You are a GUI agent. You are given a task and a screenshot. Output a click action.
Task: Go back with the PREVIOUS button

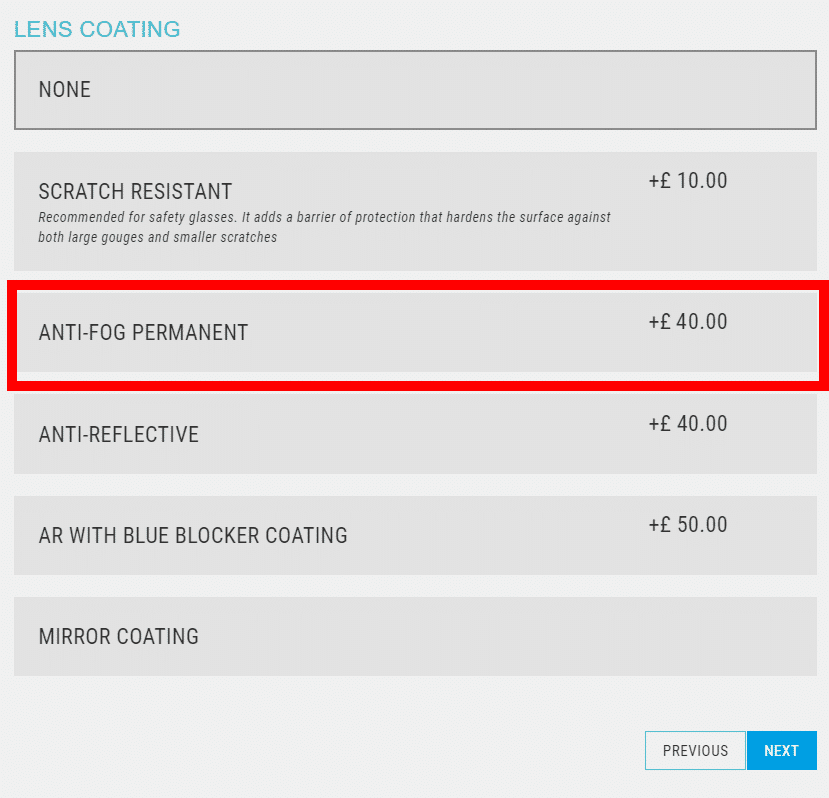click(695, 751)
